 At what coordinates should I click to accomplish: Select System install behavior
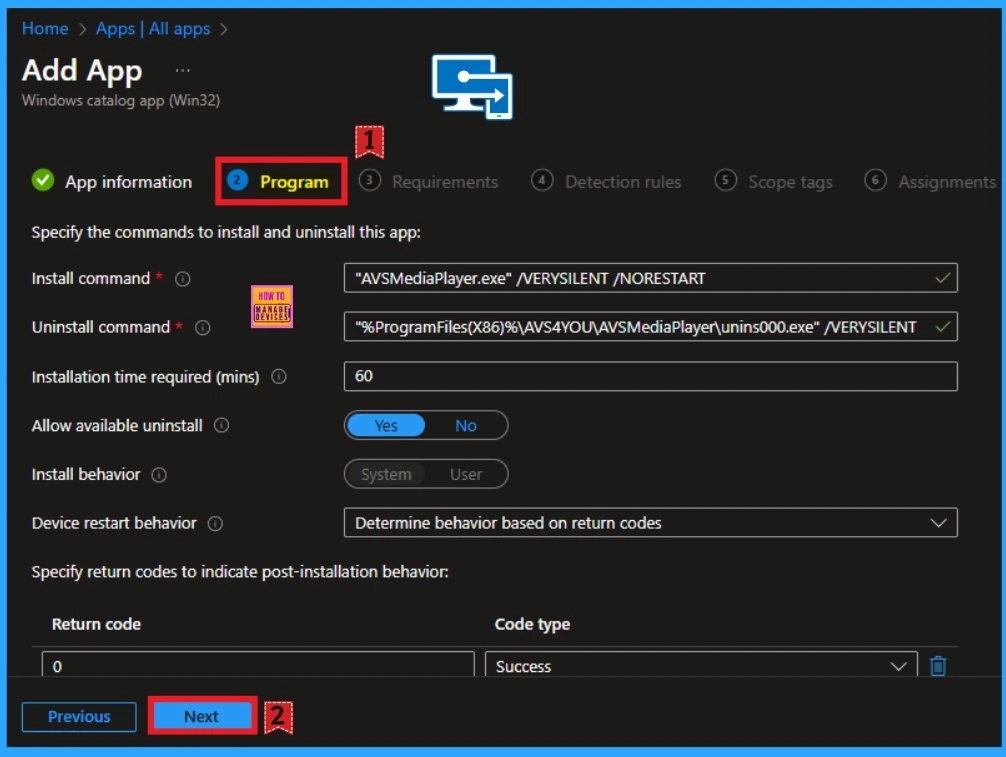386,474
